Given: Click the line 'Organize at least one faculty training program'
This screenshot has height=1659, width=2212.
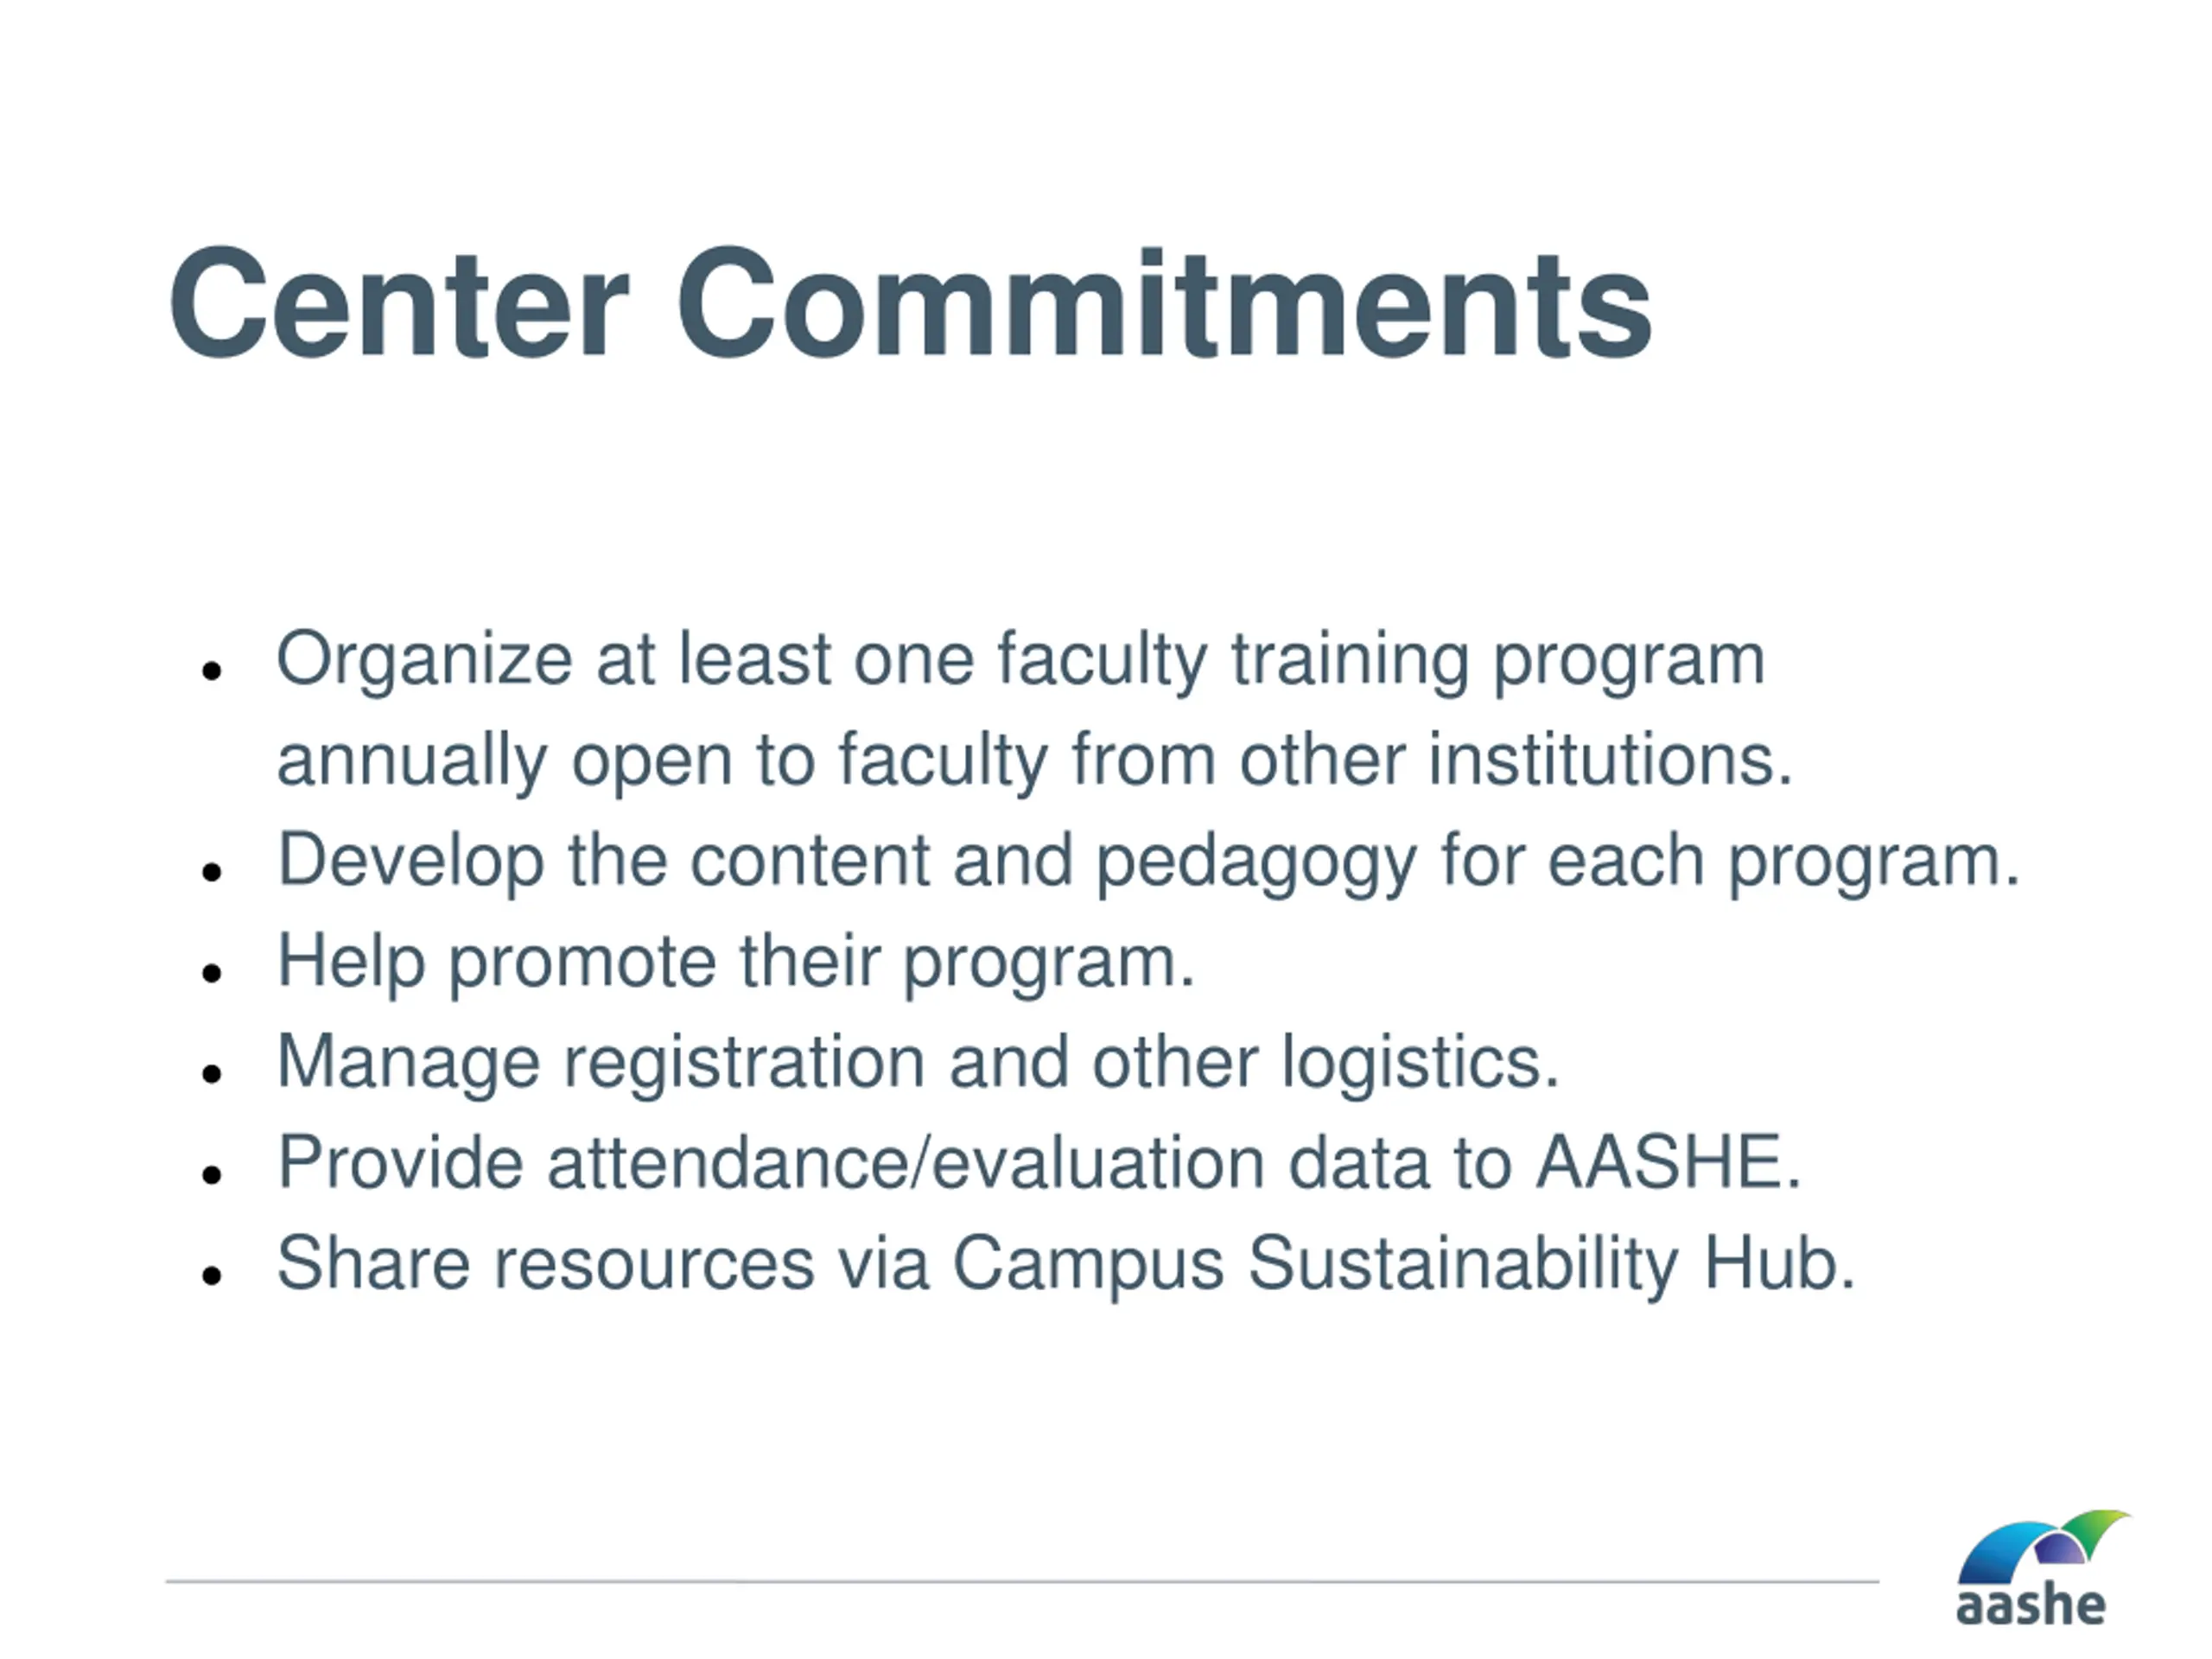Looking at the screenshot, I should coord(1020,660).
